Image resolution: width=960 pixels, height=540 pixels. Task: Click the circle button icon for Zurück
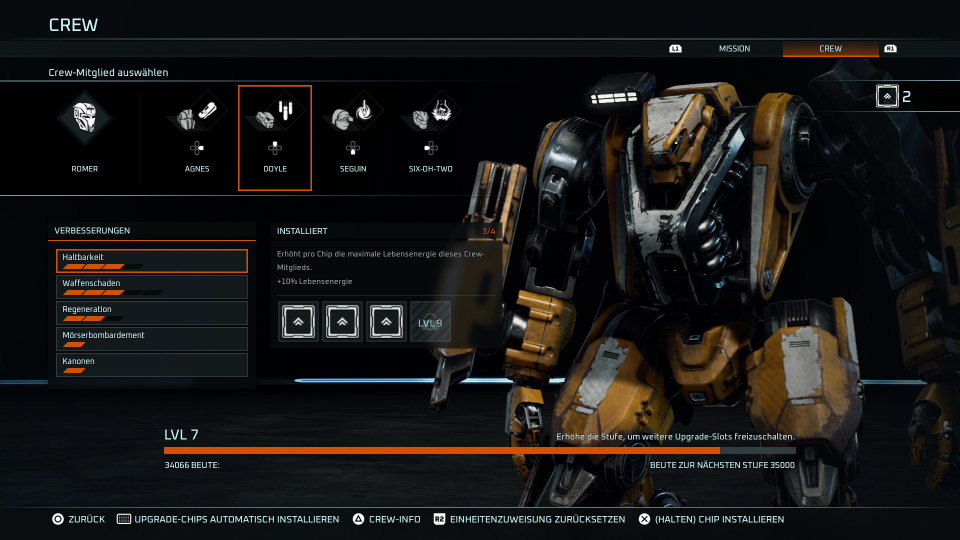[x=58, y=519]
